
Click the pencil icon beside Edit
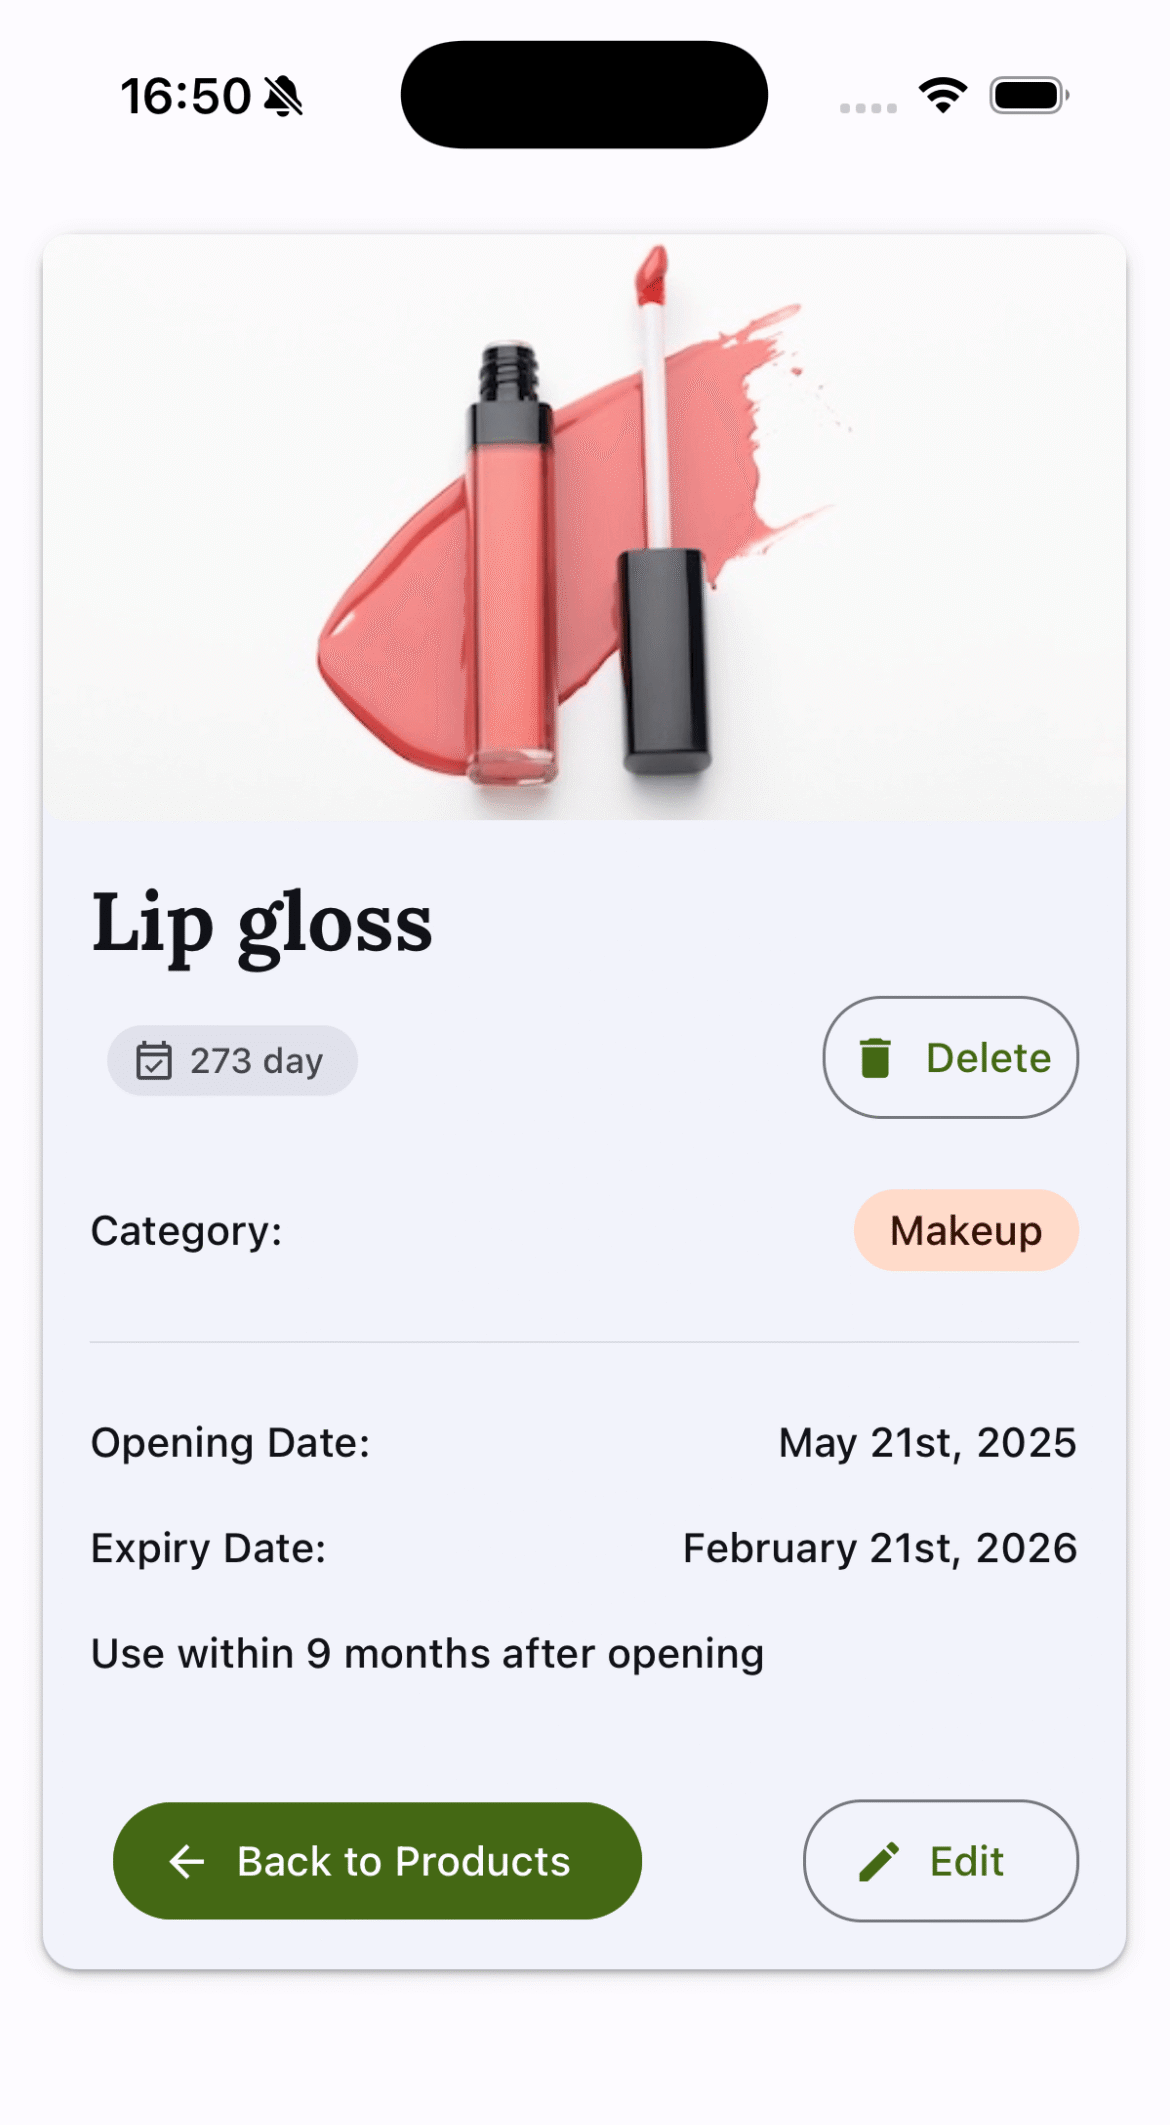pos(879,1862)
